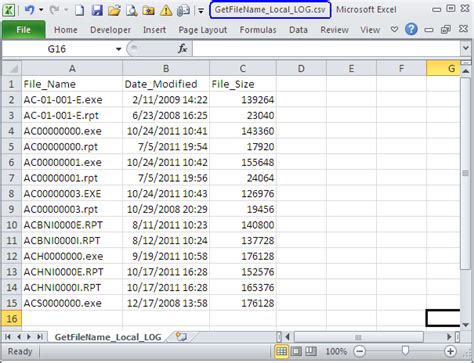Image resolution: width=474 pixels, height=363 pixels.
Task: Go to previous sheet tab arrow
Action: pyautogui.click(x=19, y=337)
